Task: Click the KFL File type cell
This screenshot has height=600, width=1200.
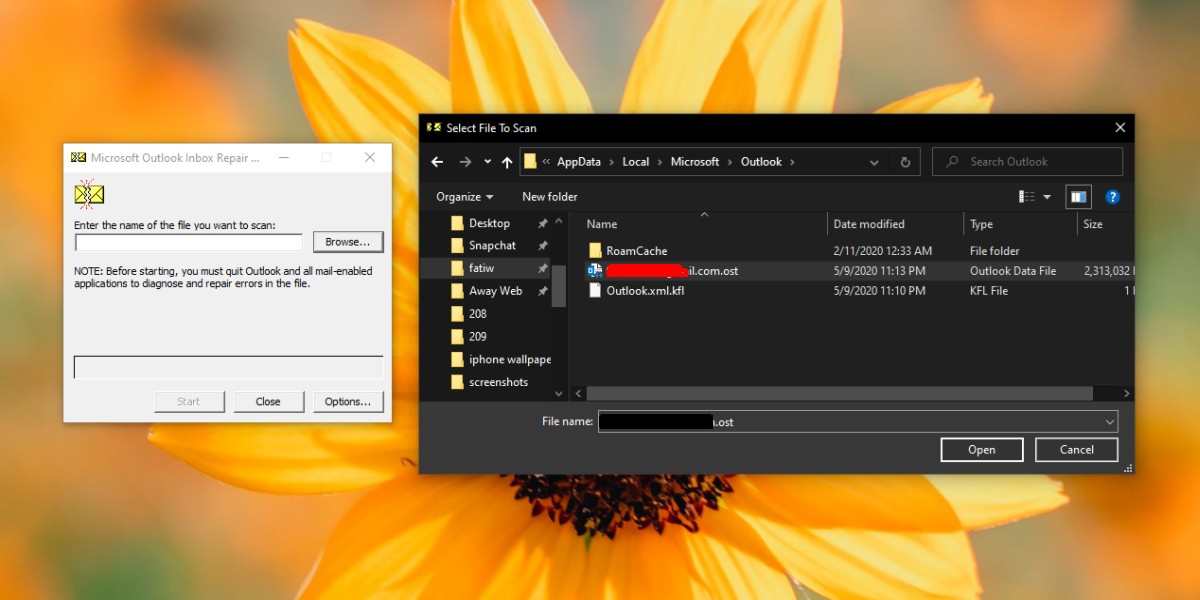Action: click(989, 291)
